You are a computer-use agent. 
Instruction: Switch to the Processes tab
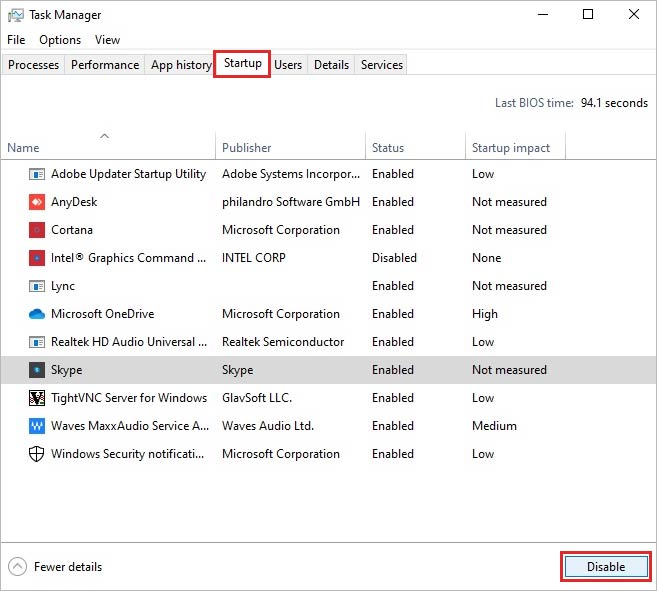pos(34,65)
